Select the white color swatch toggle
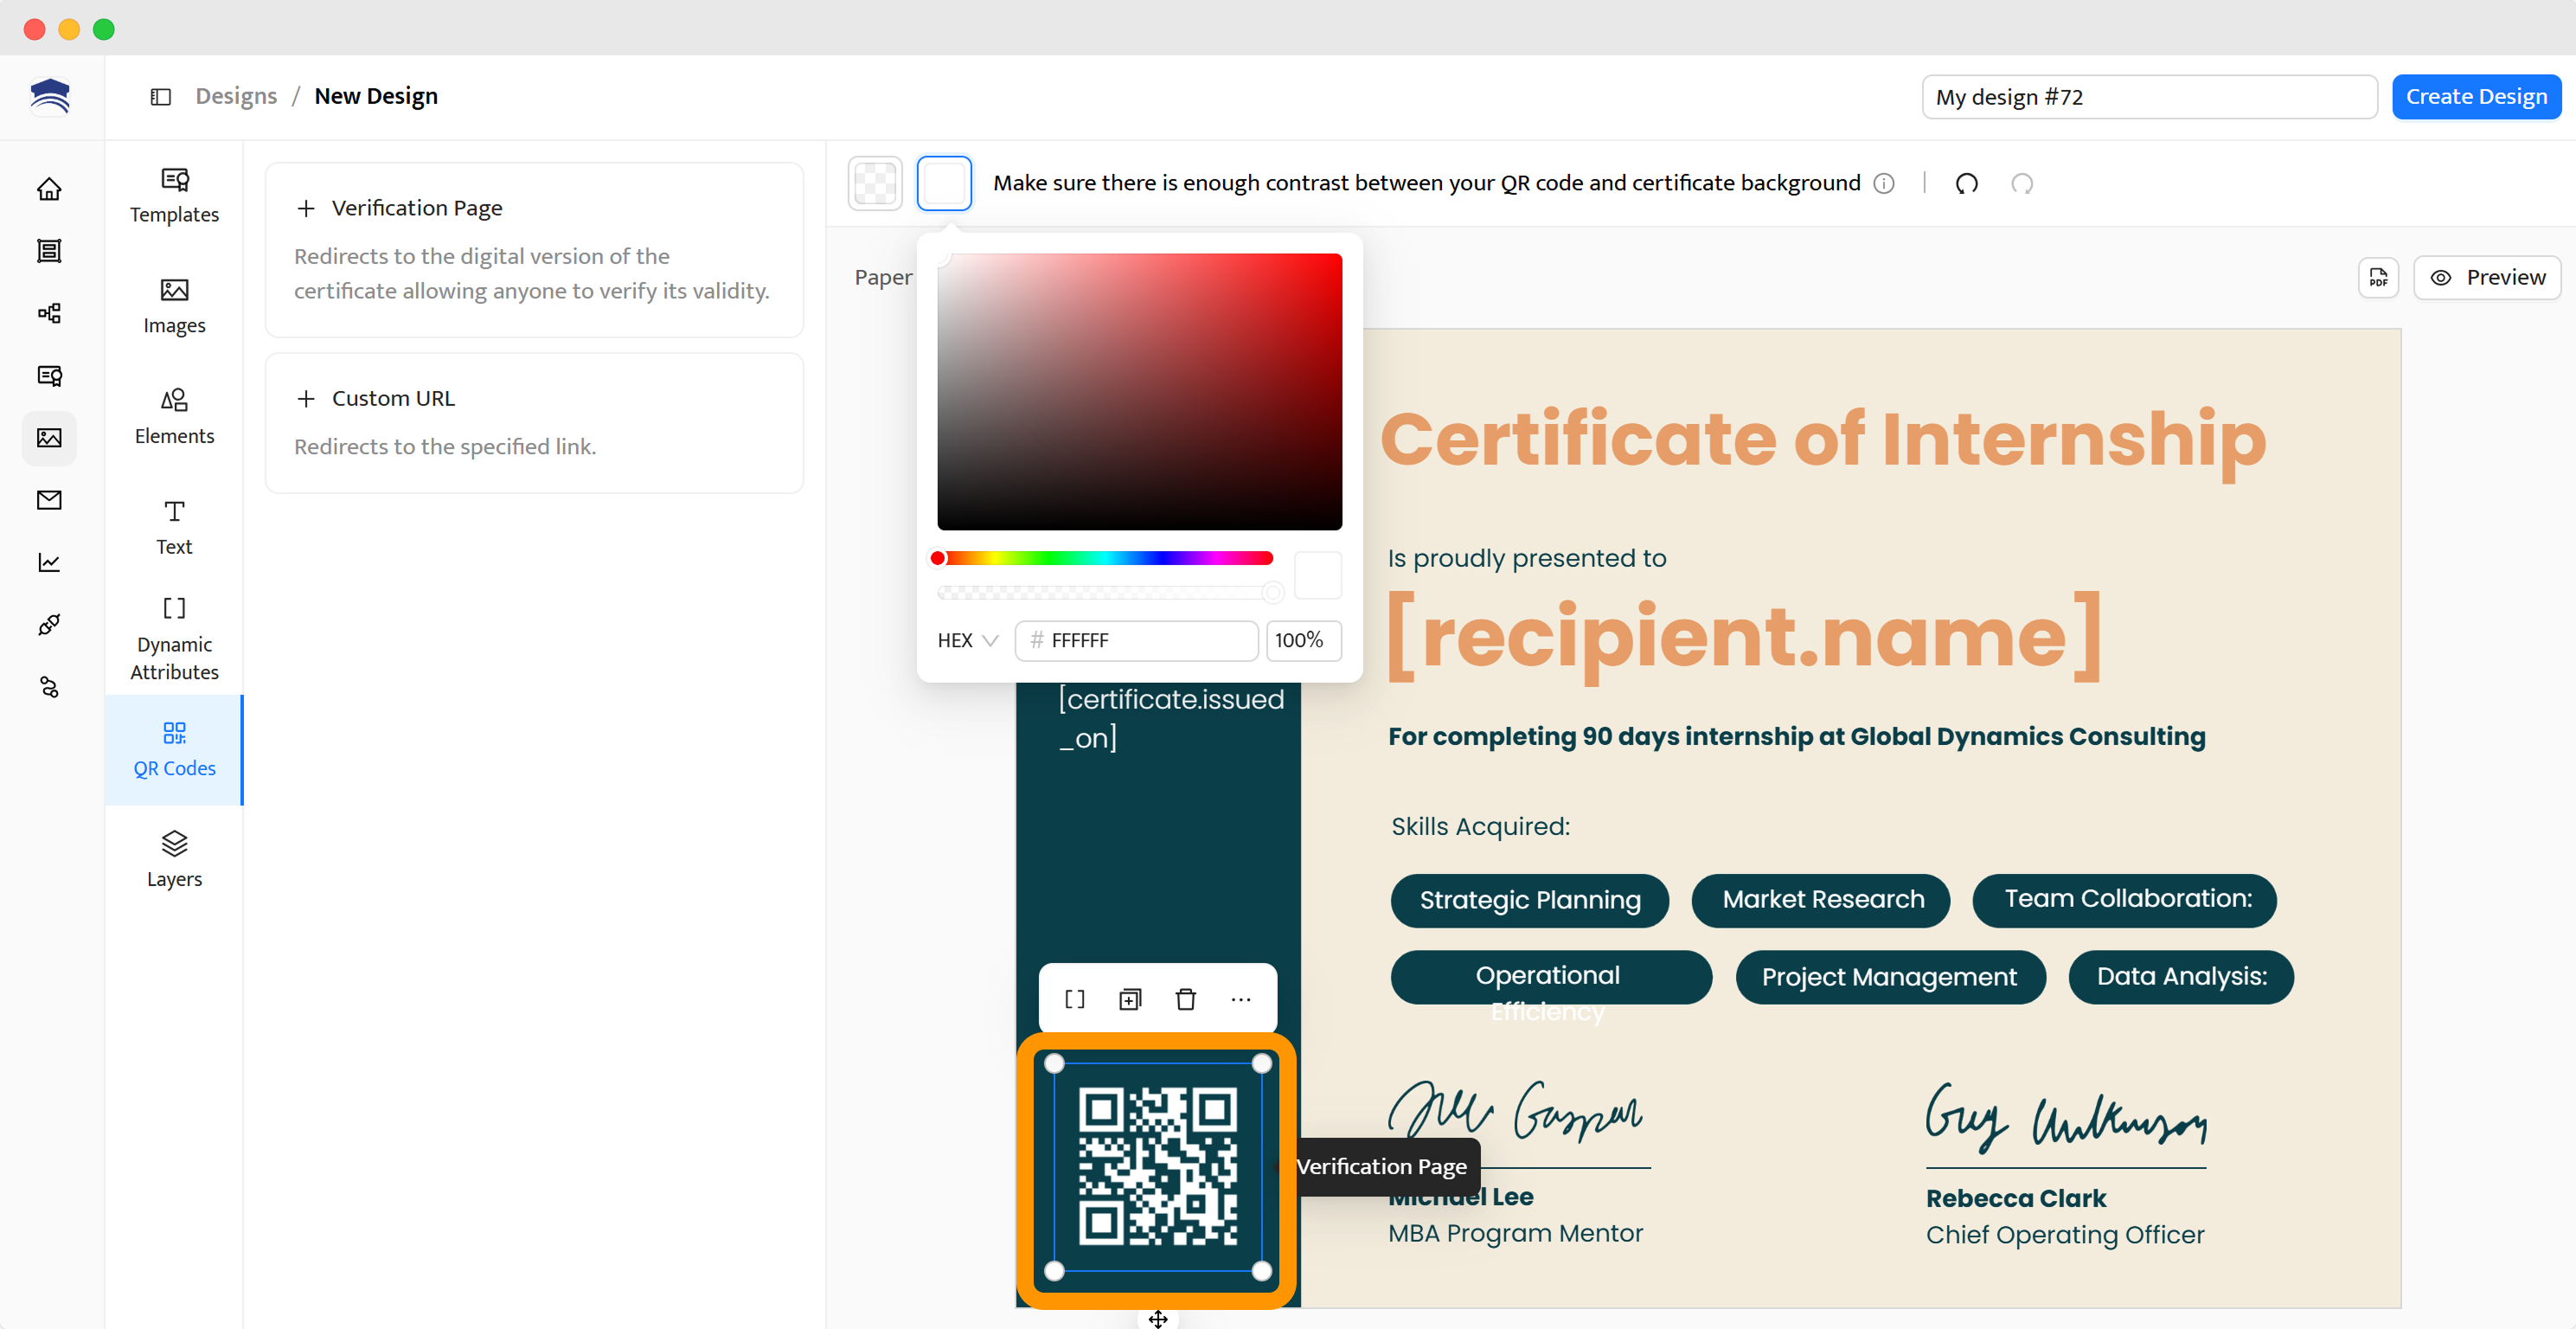Screen dimensions: 2576x1329 tap(944, 184)
